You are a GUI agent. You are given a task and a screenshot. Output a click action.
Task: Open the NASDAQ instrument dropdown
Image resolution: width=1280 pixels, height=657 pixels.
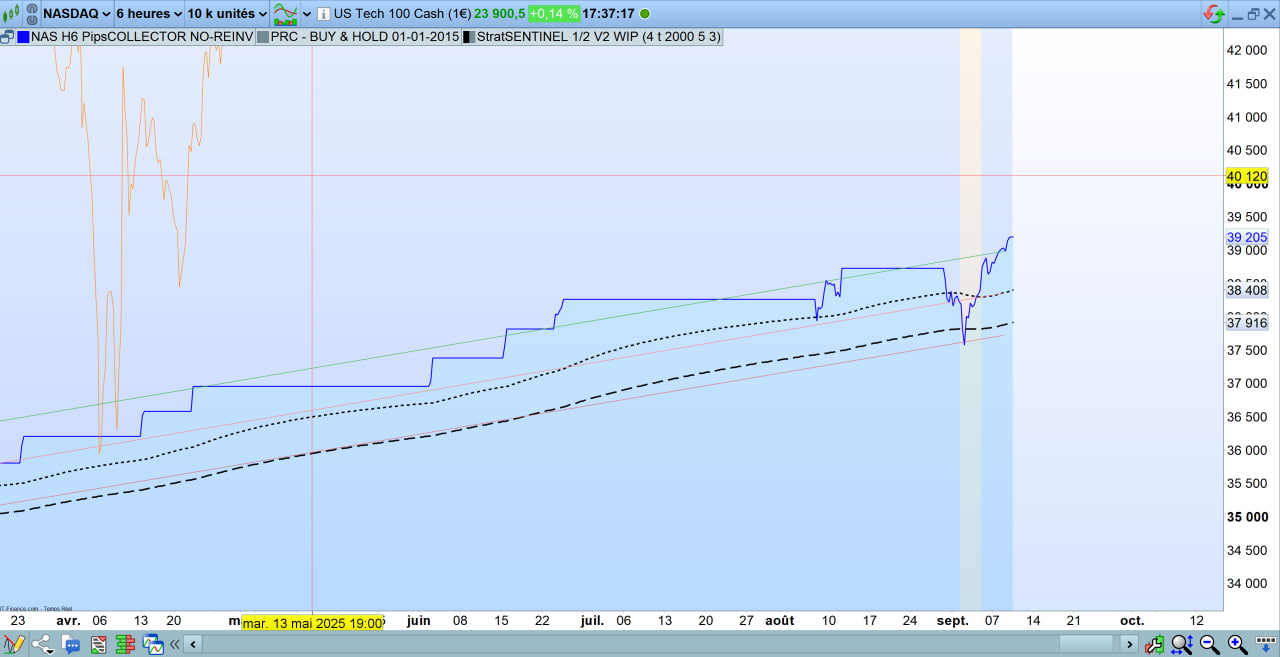pos(76,14)
